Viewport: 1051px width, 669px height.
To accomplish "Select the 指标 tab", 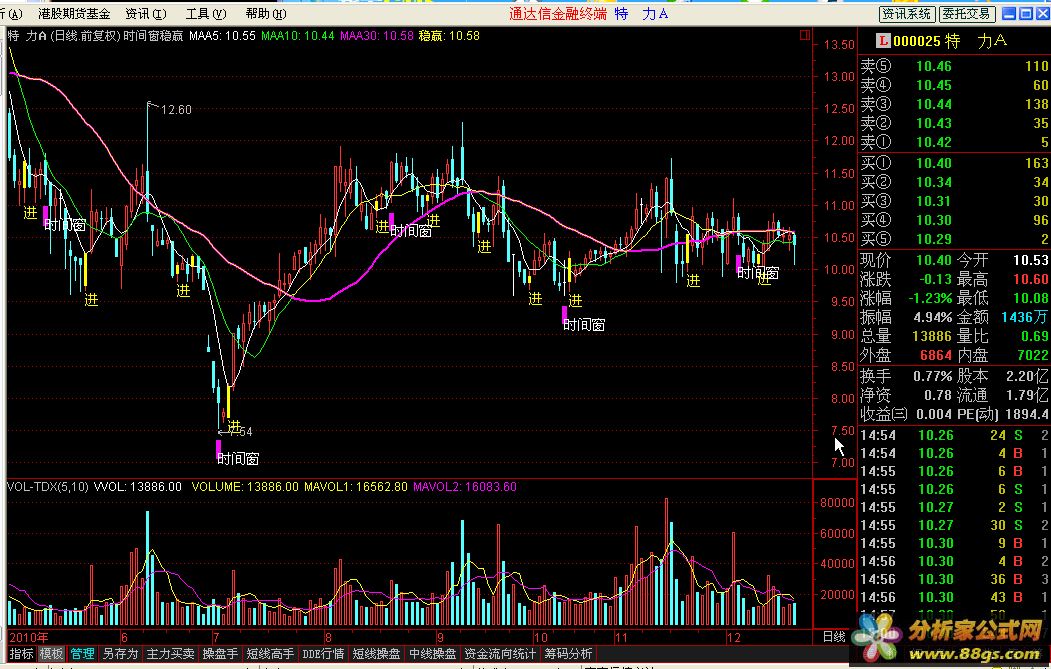I will pos(21,654).
